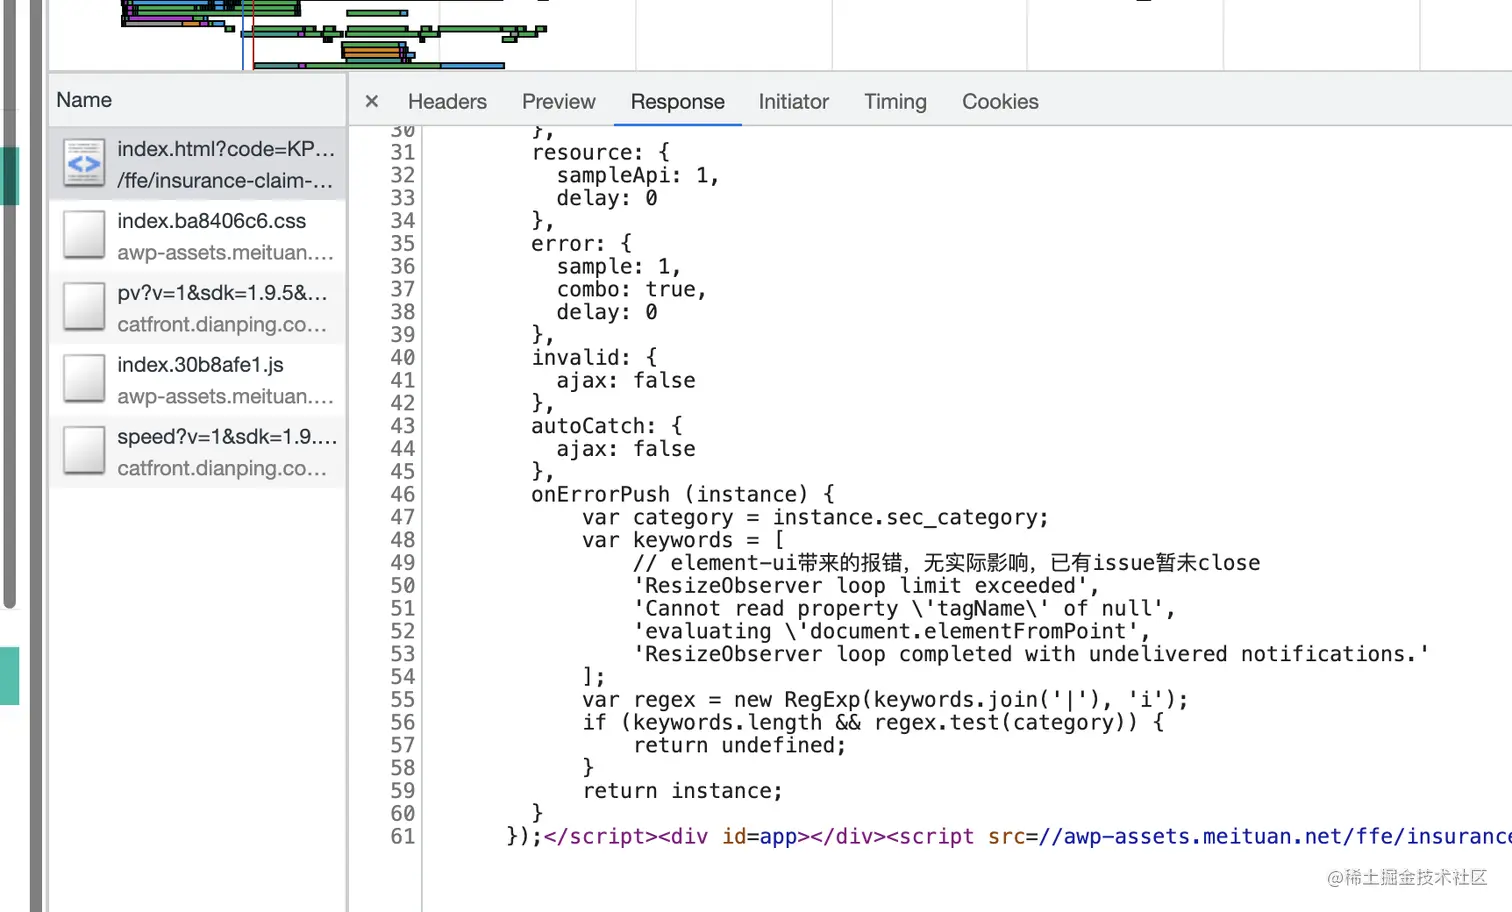Click the 'resource: {' code line
The width and height of the screenshot is (1512, 912).
[601, 152]
